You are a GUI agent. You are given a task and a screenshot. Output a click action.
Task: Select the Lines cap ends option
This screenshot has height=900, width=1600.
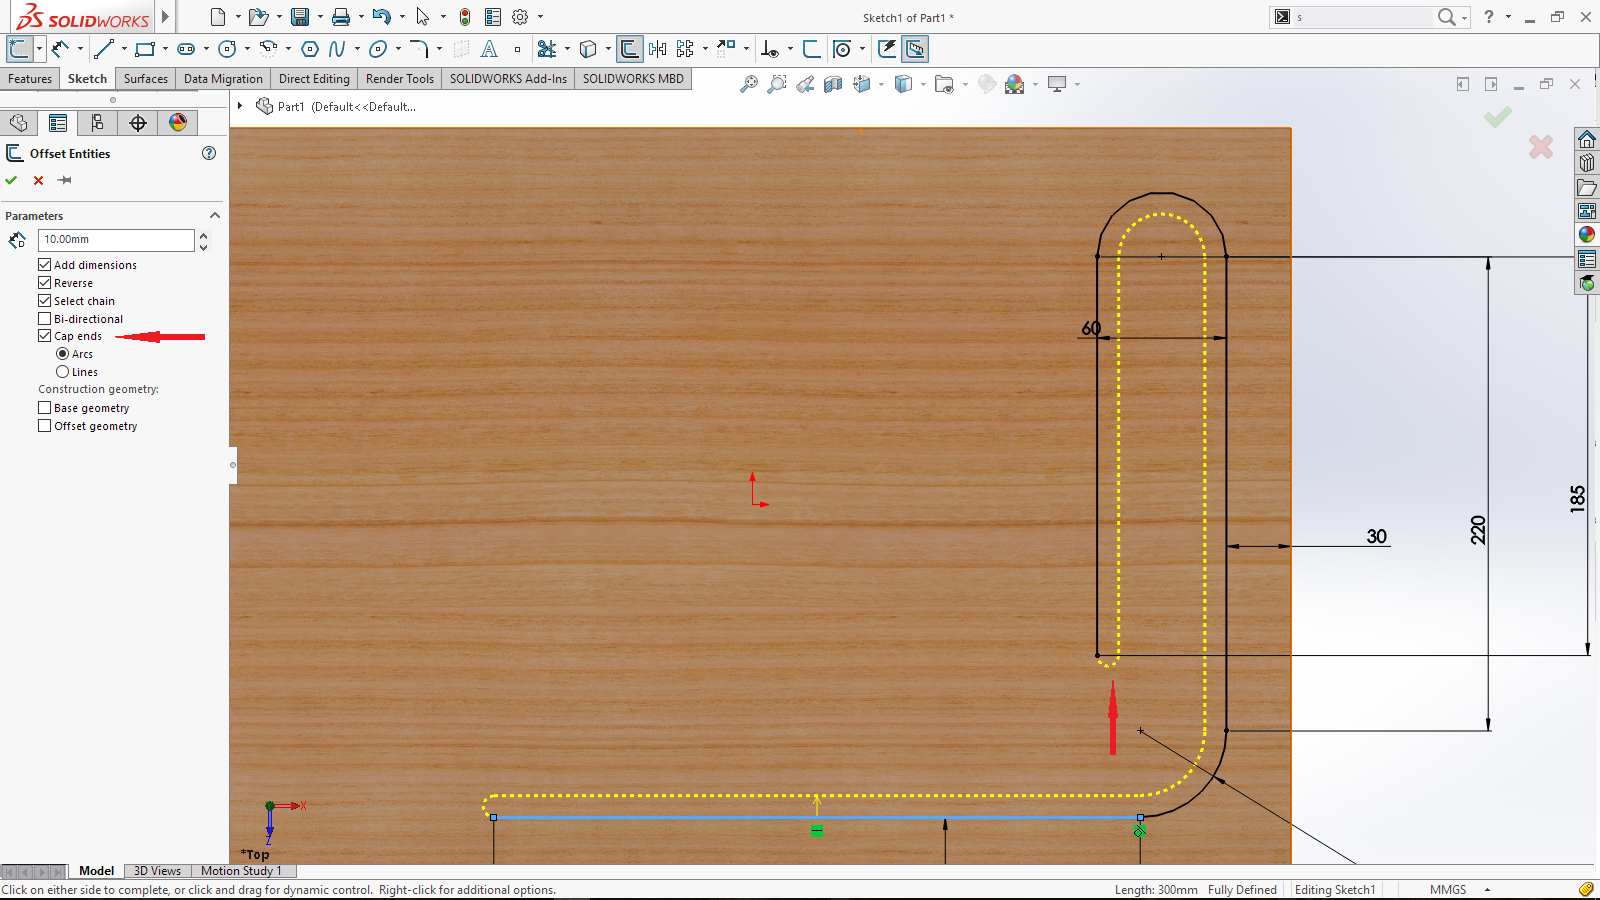(63, 372)
